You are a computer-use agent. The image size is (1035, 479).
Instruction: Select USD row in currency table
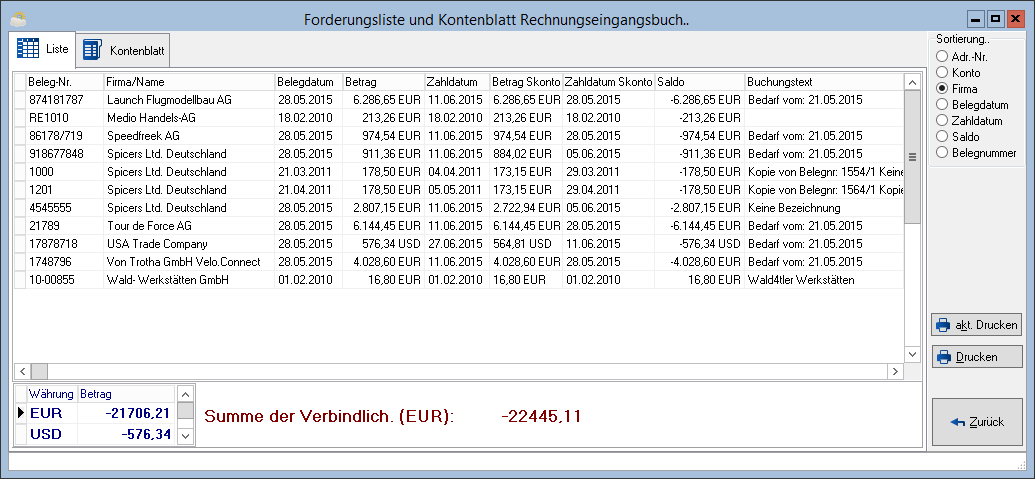tap(95, 434)
